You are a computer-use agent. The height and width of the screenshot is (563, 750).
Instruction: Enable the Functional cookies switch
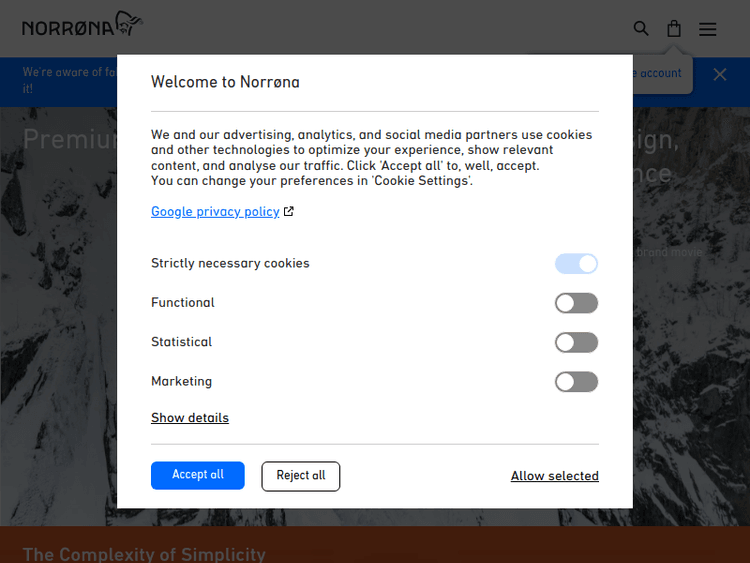point(576,303)
